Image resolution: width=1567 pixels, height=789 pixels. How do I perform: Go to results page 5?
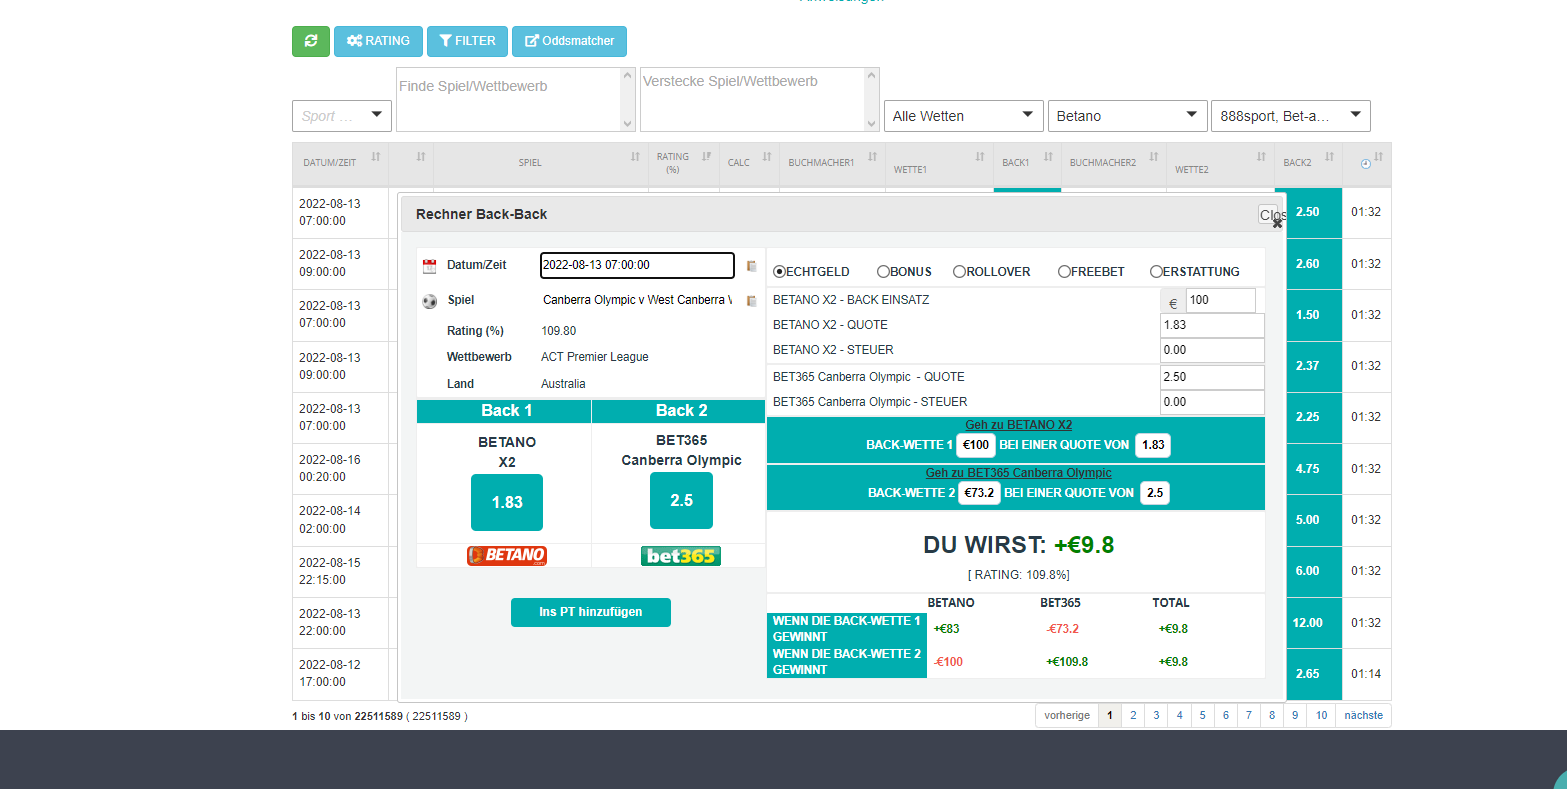[1202, 716]
